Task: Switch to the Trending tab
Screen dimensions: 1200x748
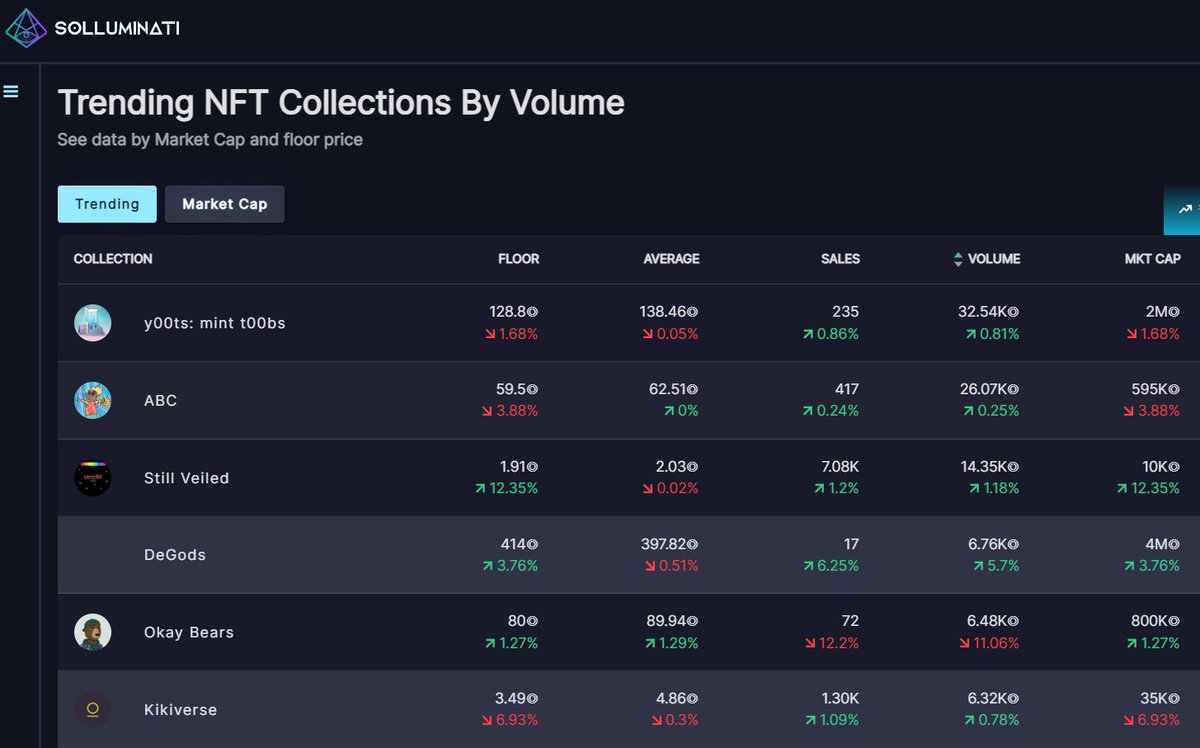Action: [107, 204]
